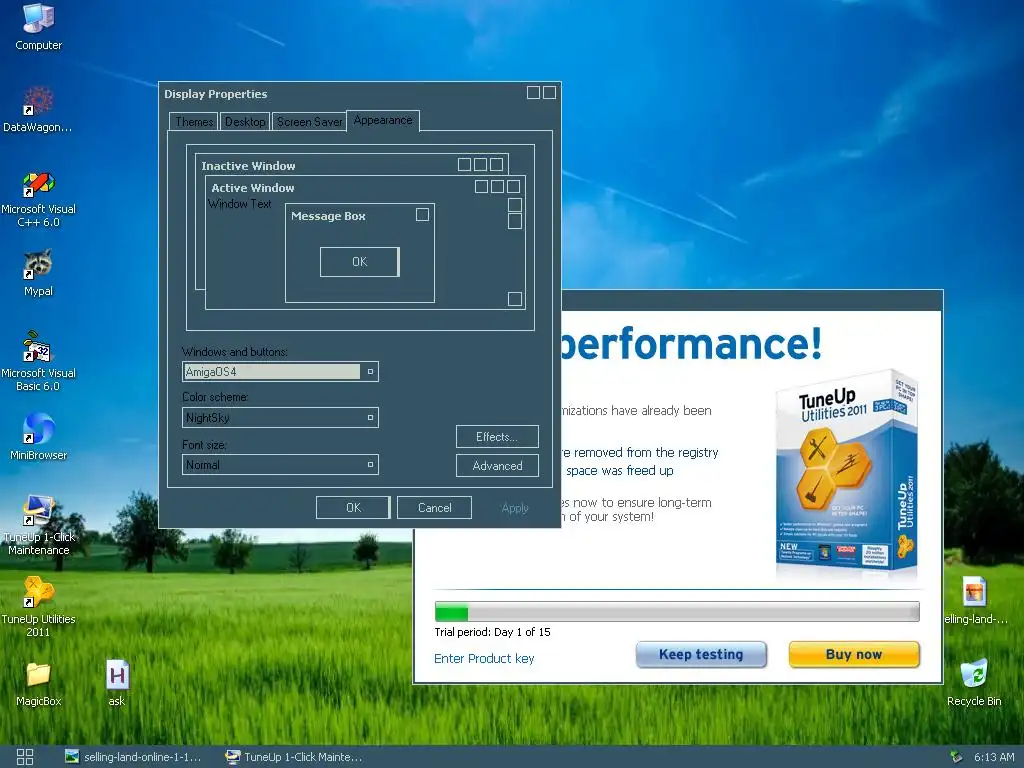Select Microsoft Visual C++ 6.0 shortcut
Viewport: 1024px width, 768px height.
pyautogui.click(x=38, y=199)
